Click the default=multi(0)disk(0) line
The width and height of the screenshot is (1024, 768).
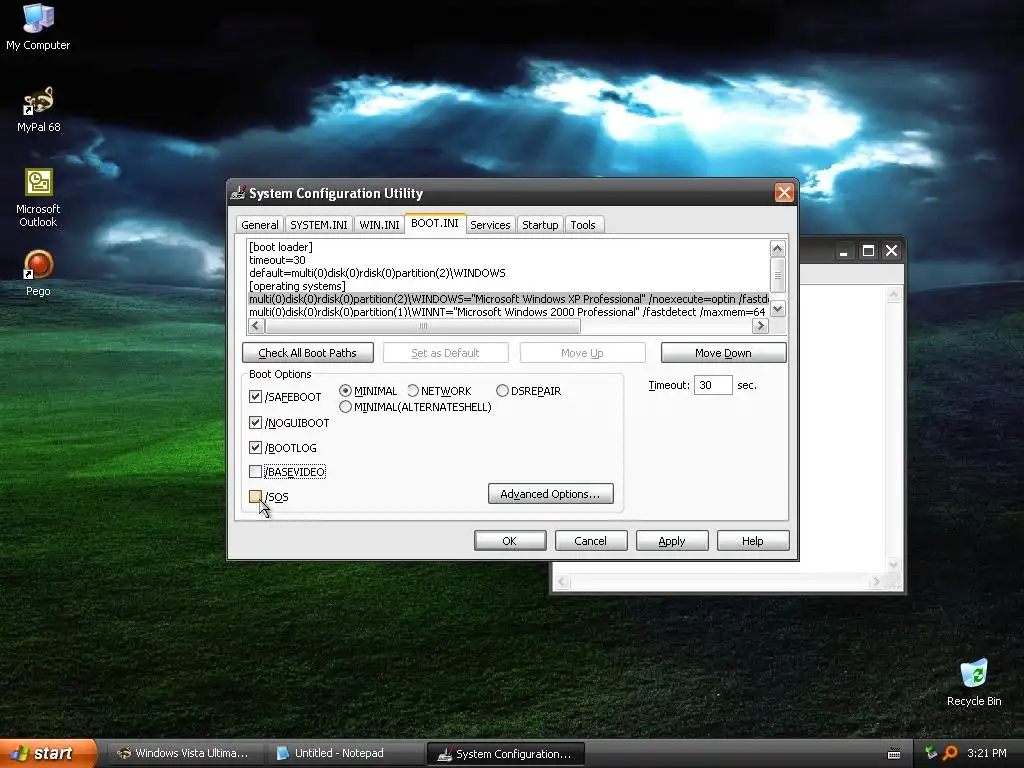377,273
